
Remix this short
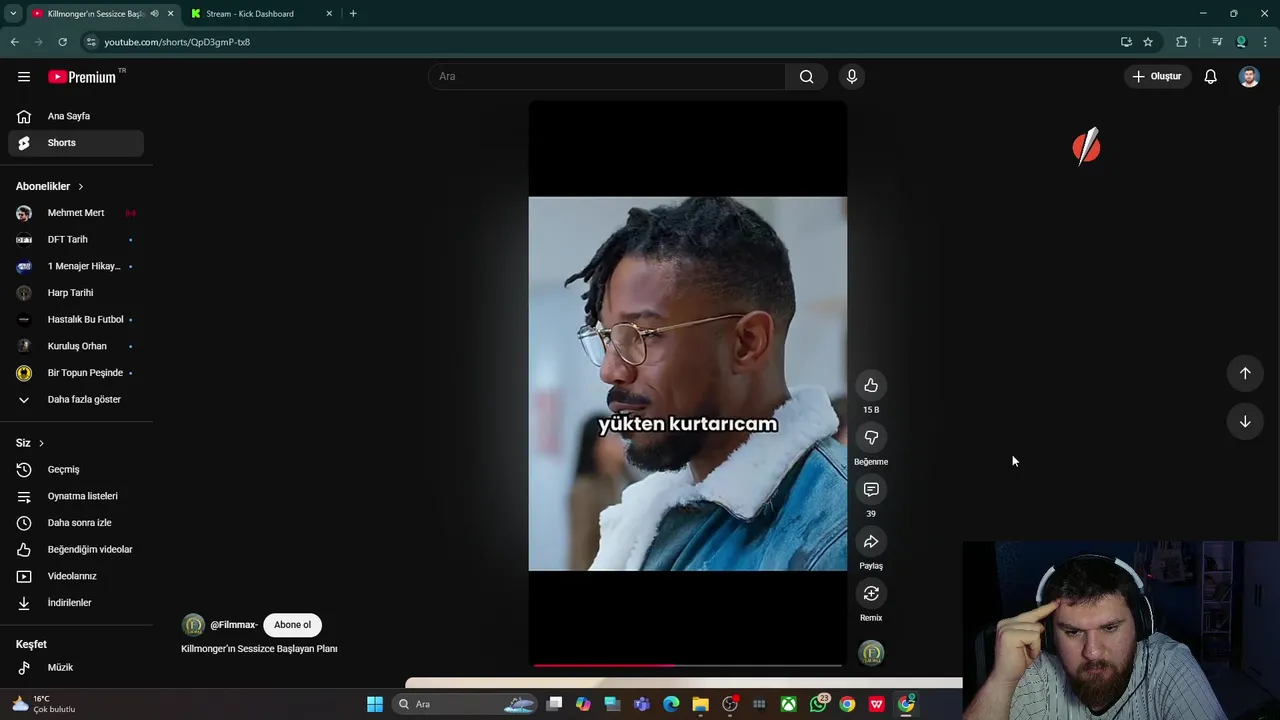(x=871, y=594)
